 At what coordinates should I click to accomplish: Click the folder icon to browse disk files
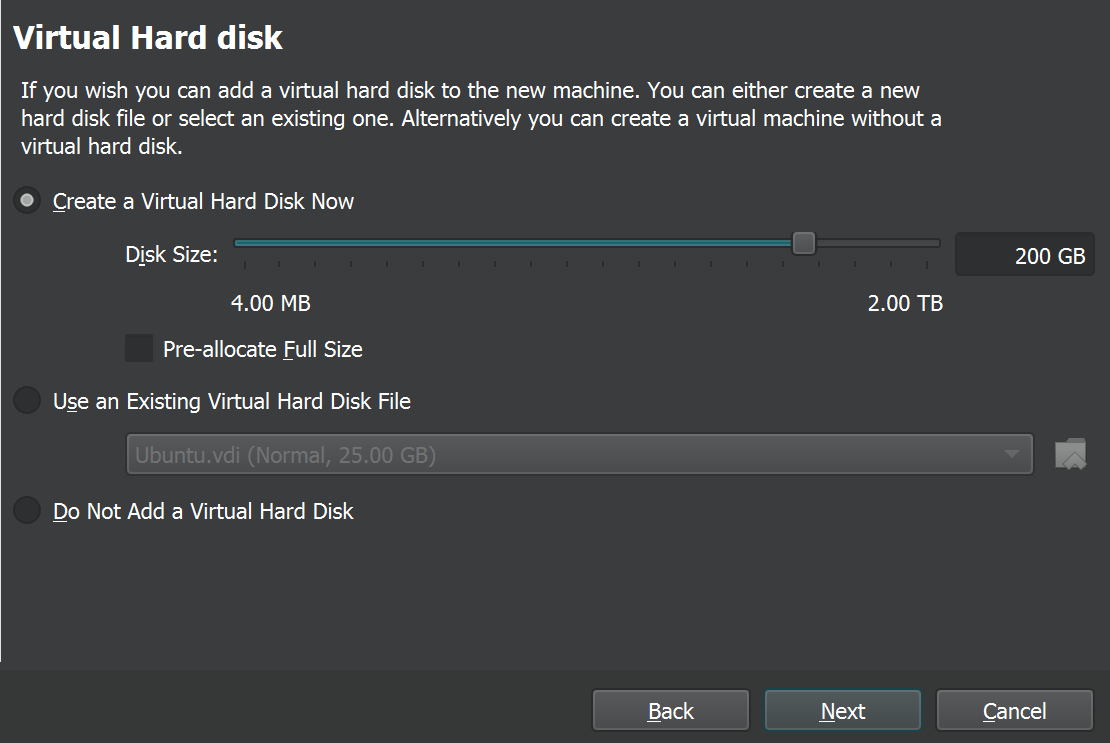[1070, 454]
